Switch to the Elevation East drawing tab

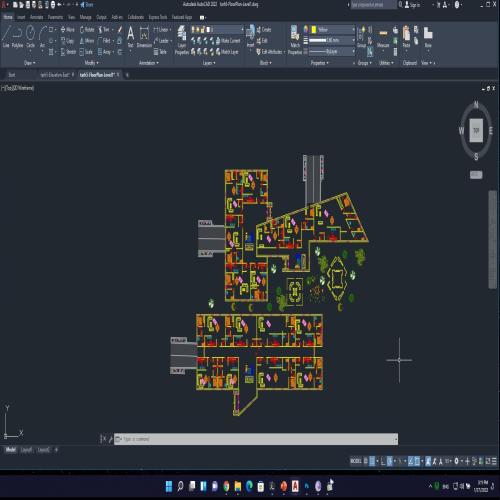click(54, 75)
